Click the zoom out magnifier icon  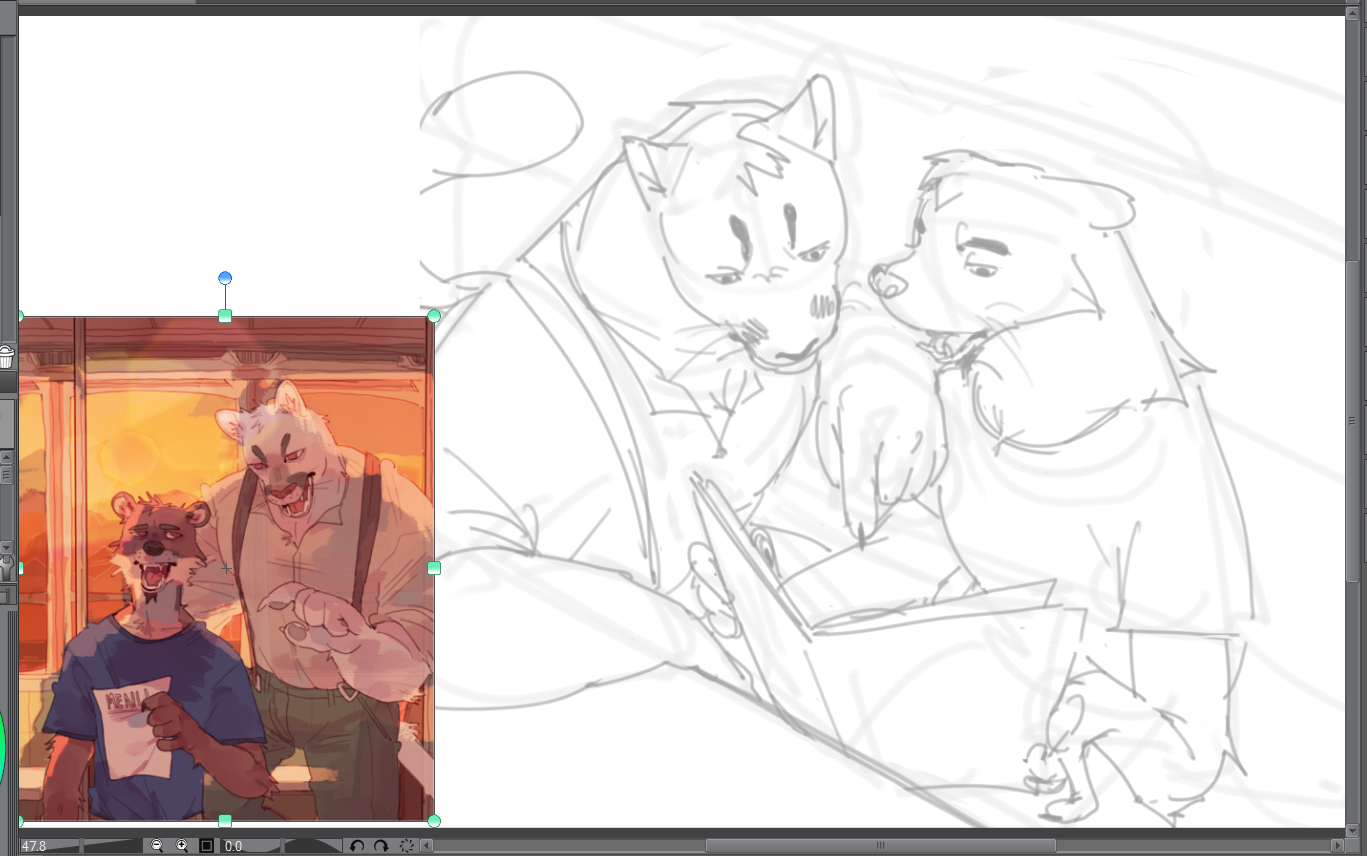[157, 846]
